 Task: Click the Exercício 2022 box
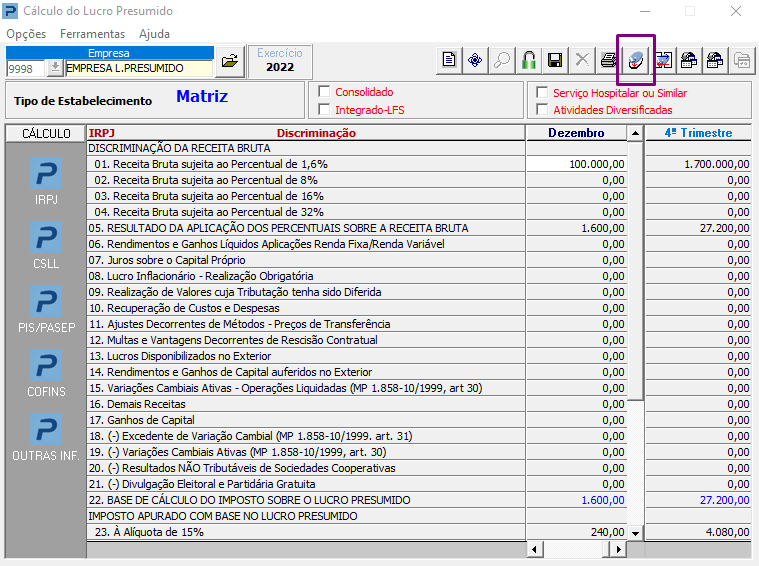click(x=280, y=61)
